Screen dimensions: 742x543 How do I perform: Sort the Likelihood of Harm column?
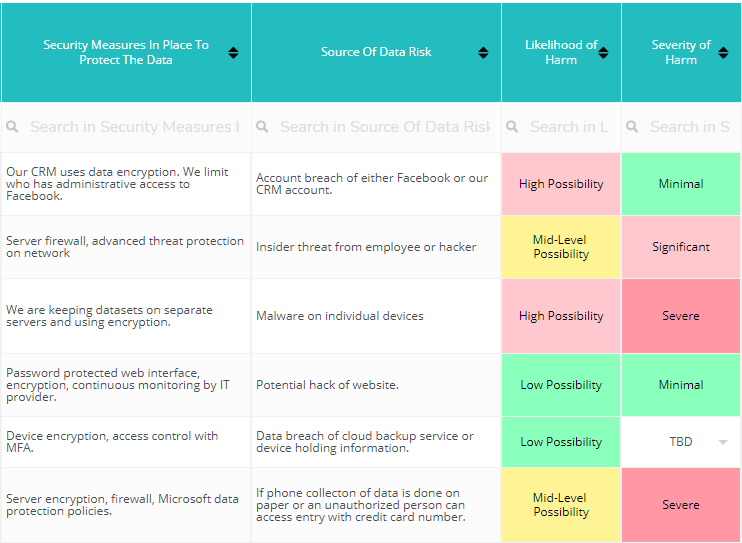603,52
